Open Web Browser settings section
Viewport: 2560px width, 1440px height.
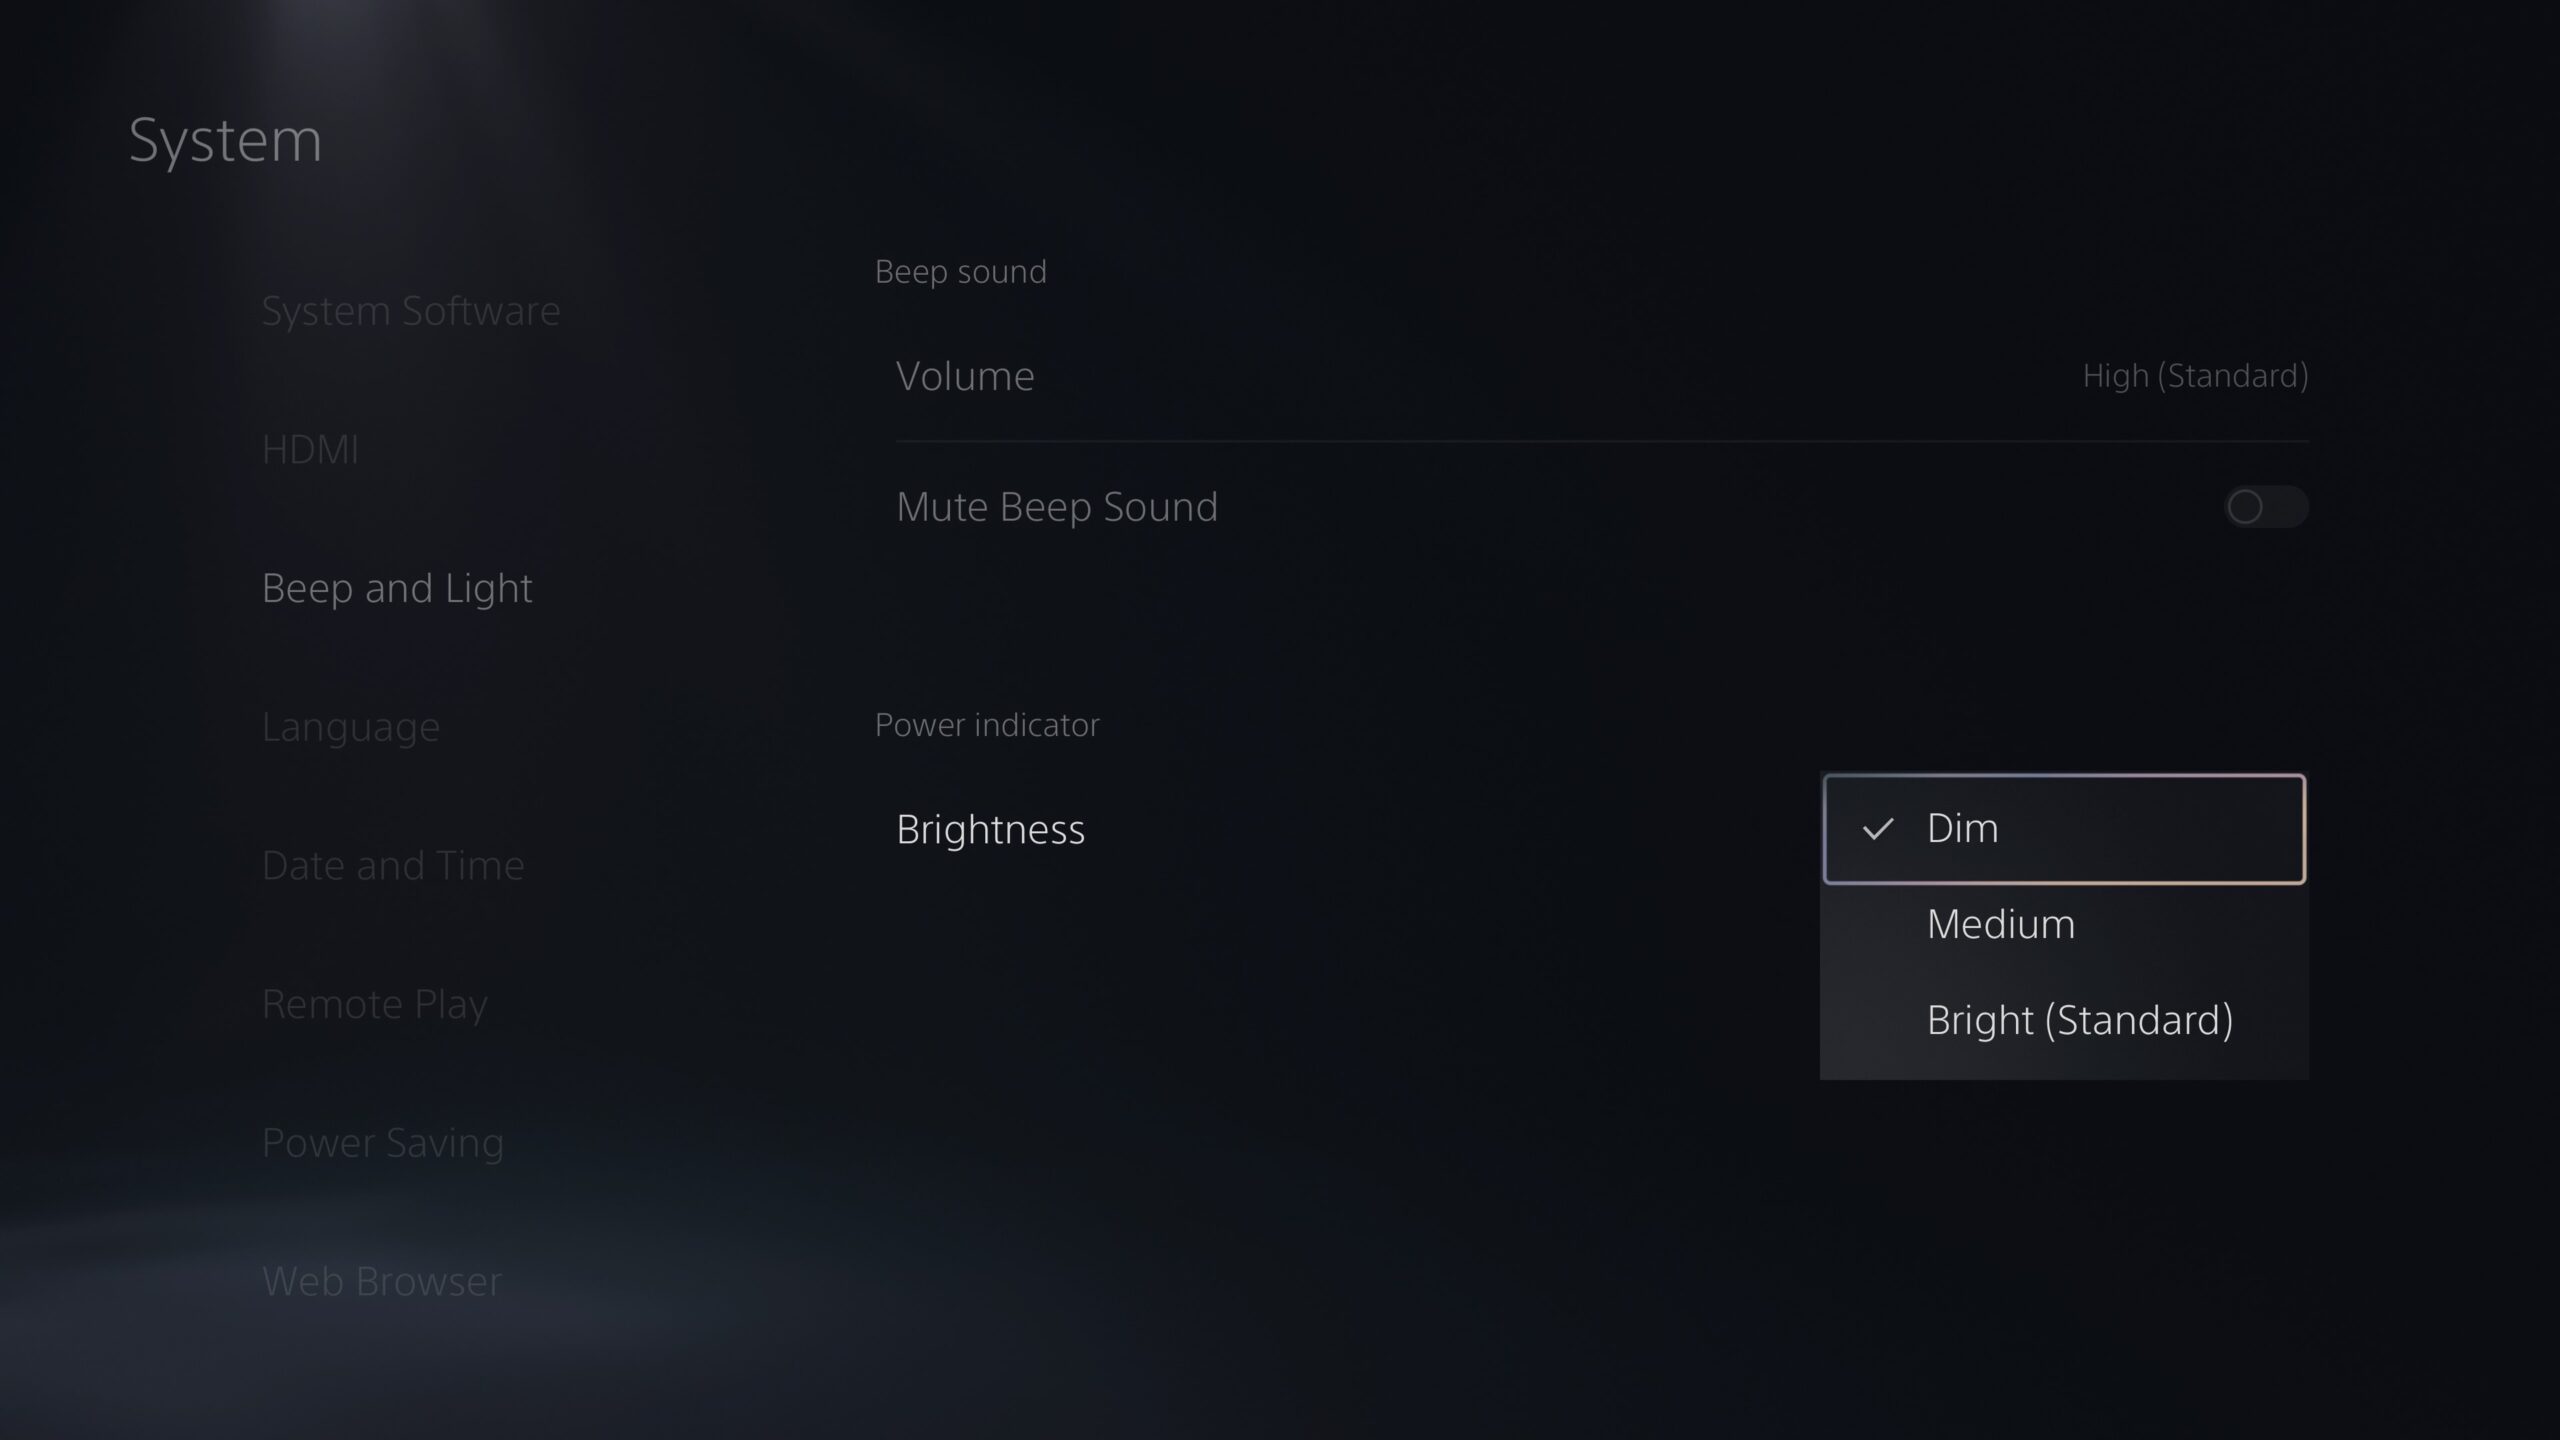382,1278
